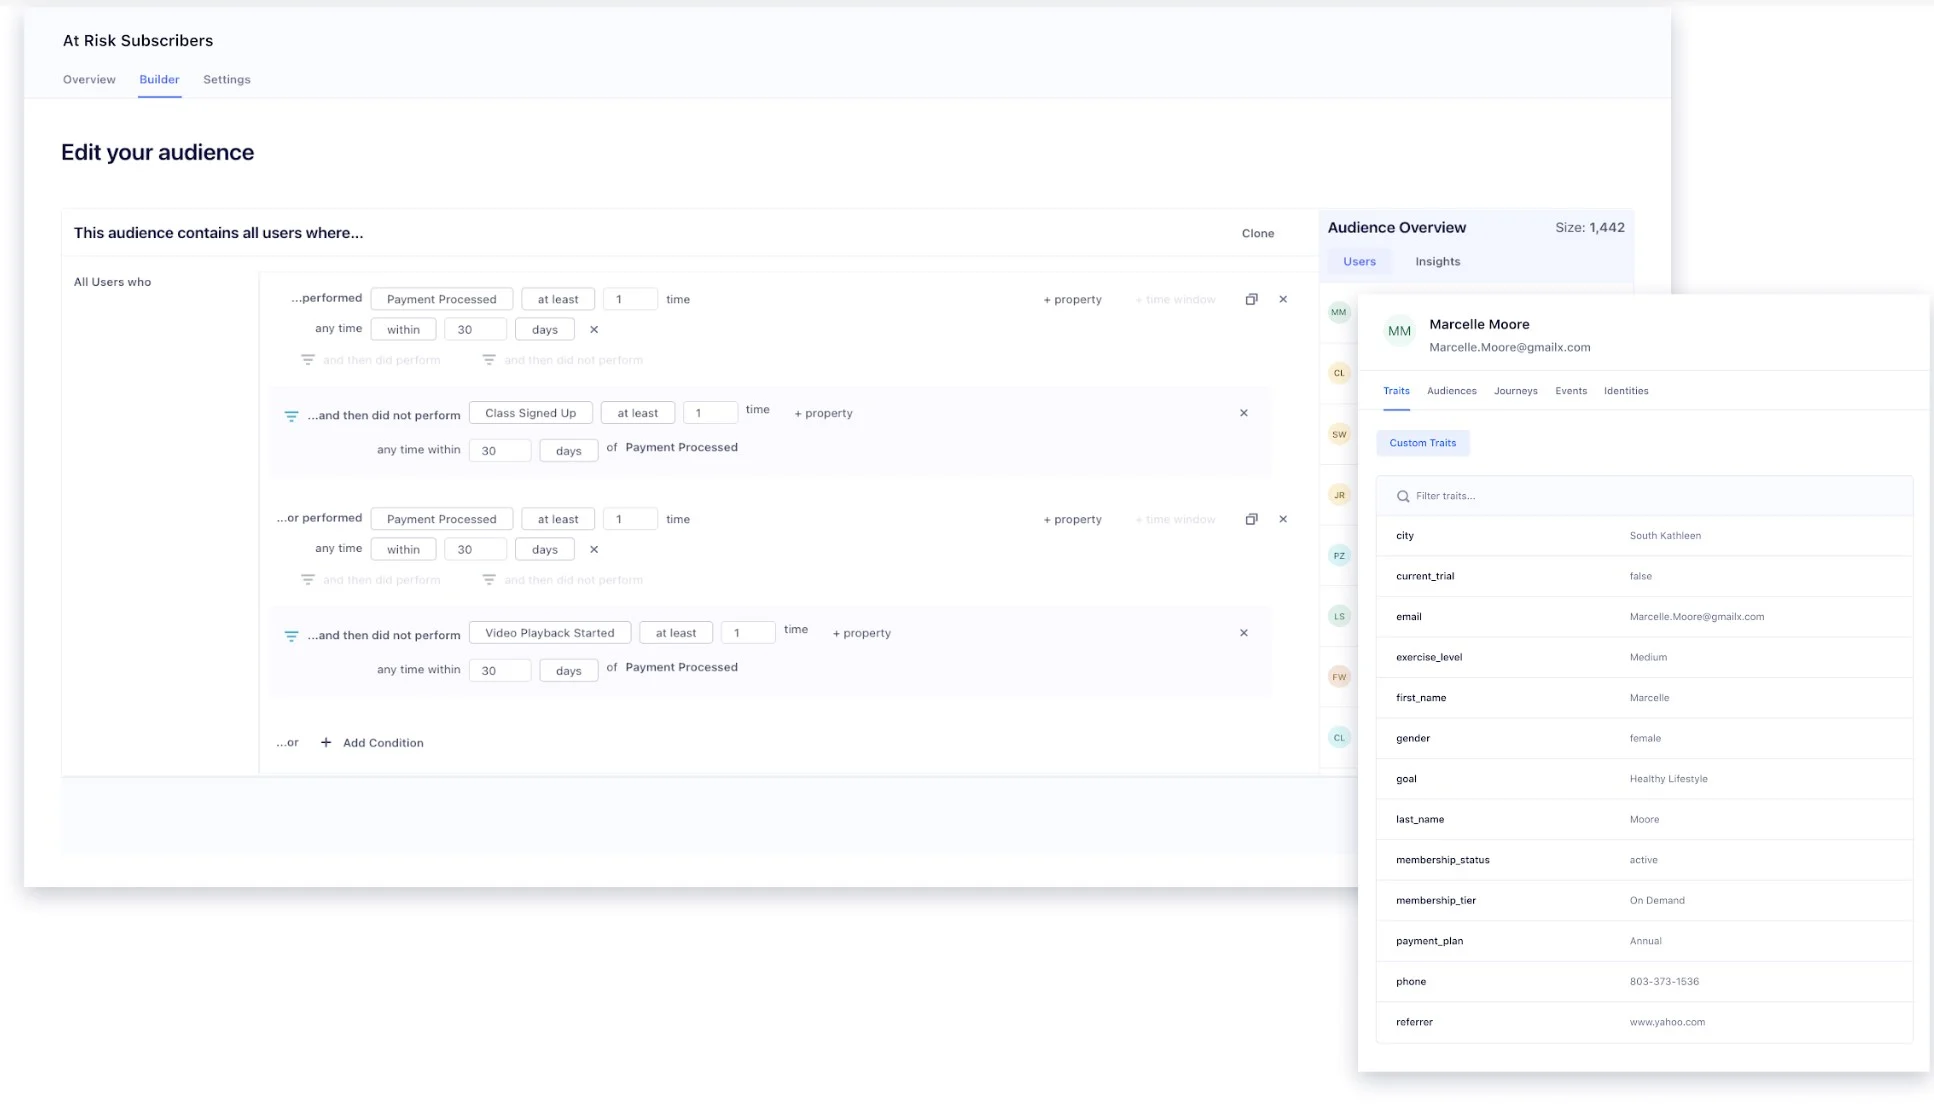Expand the at least frequency dropdown
This screenshot has height=1110, width=1934.
[x=557, y=299]
